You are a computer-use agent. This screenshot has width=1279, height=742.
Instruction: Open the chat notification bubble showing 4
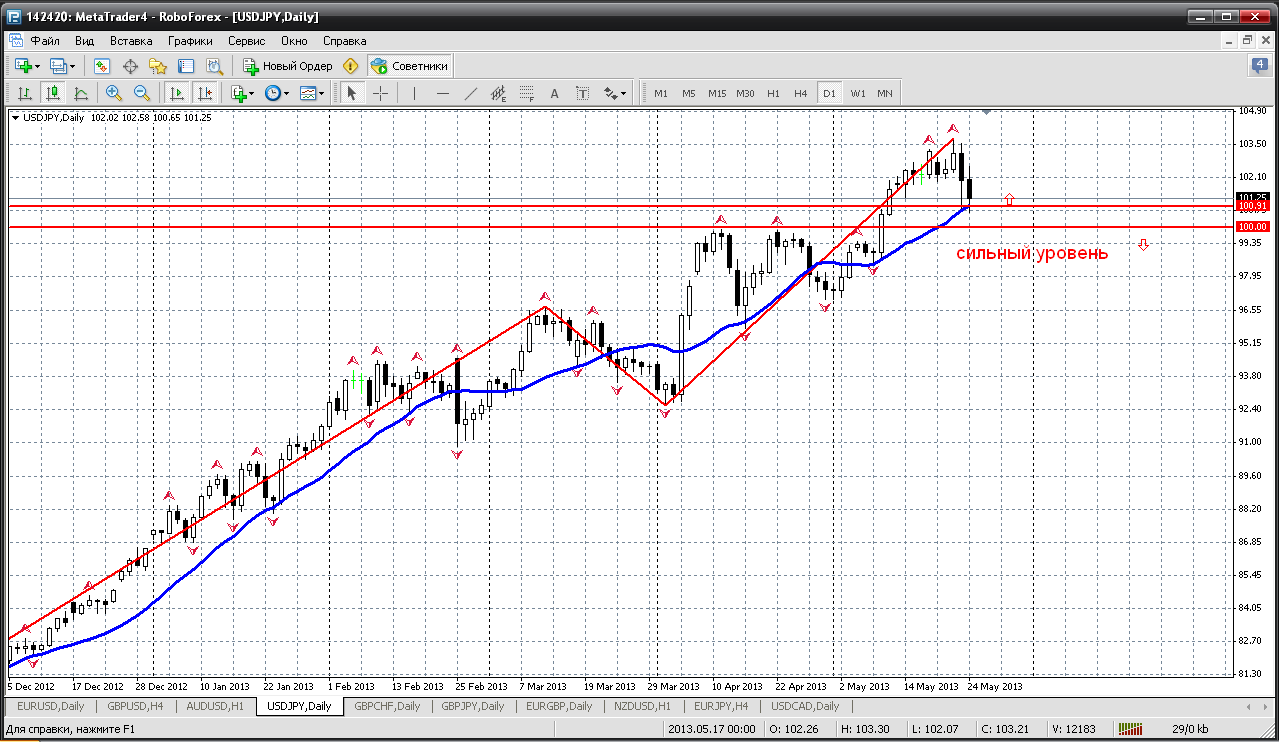[1260, 66]
